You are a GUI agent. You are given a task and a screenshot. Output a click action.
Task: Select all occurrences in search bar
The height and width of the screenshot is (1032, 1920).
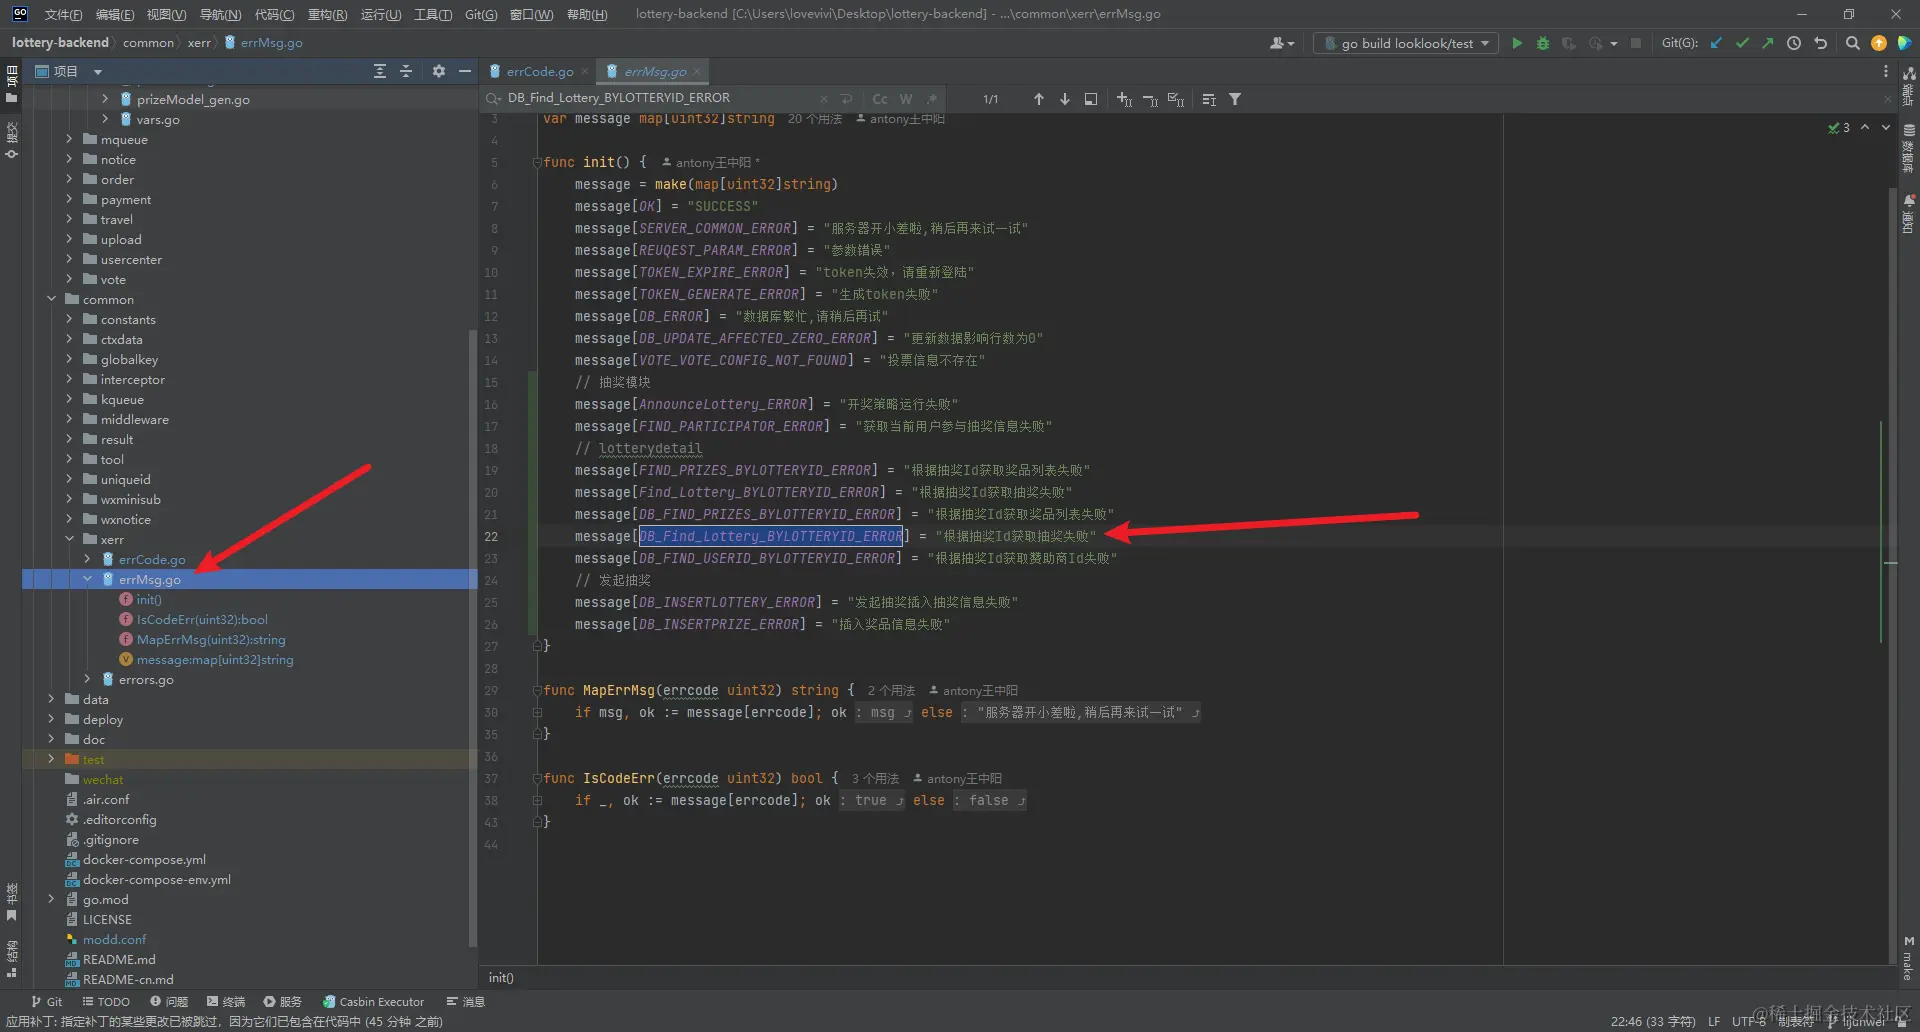(1176, 99)
